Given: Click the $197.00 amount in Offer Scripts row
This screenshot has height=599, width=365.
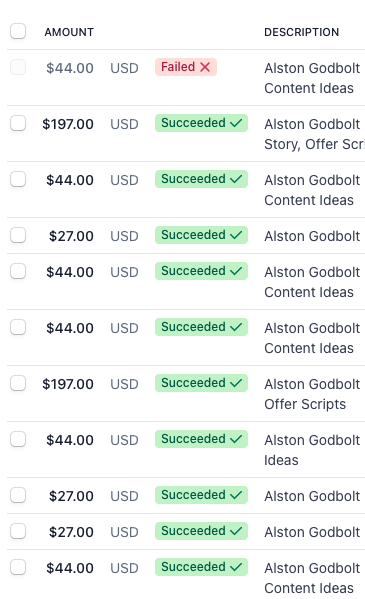Looking at the screenshot, I should point(68,384).
